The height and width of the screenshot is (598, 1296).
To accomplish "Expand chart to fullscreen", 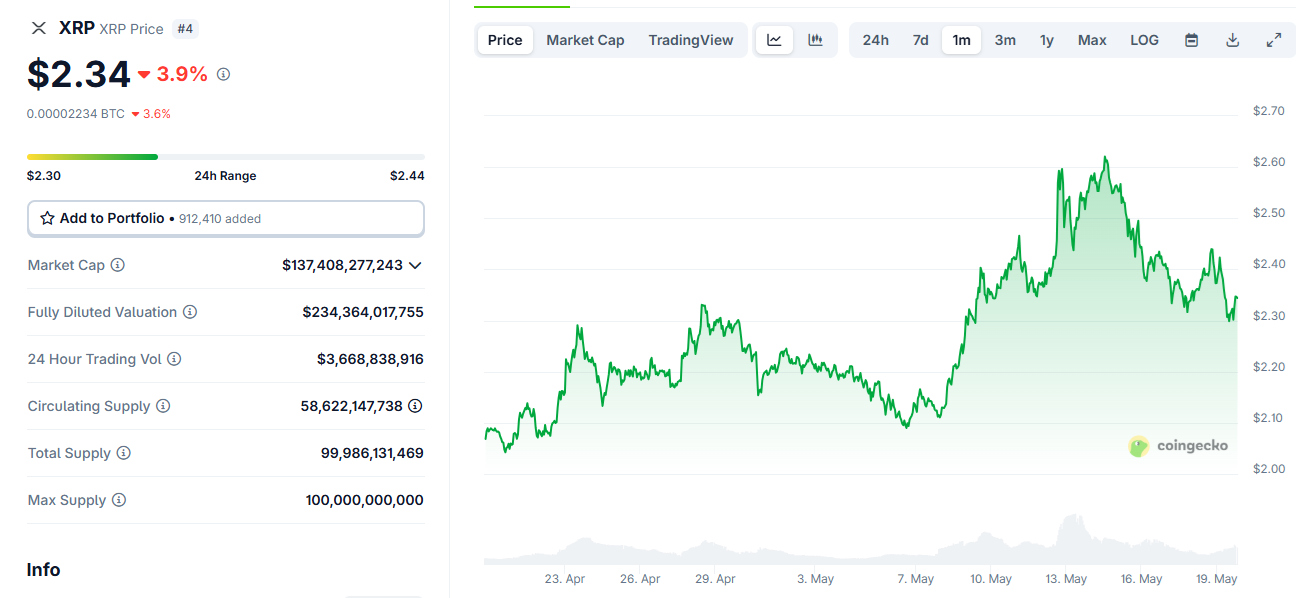I will (1273, 40).
